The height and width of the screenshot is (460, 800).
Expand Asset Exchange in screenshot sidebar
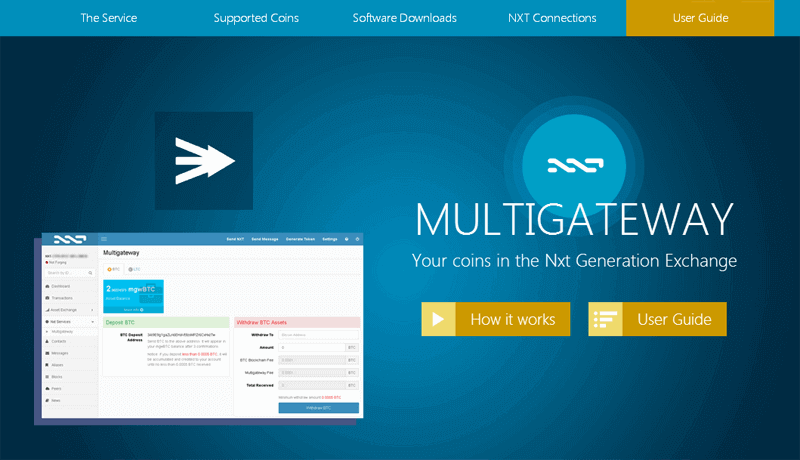pyautogui.click(x=70, y=310)
